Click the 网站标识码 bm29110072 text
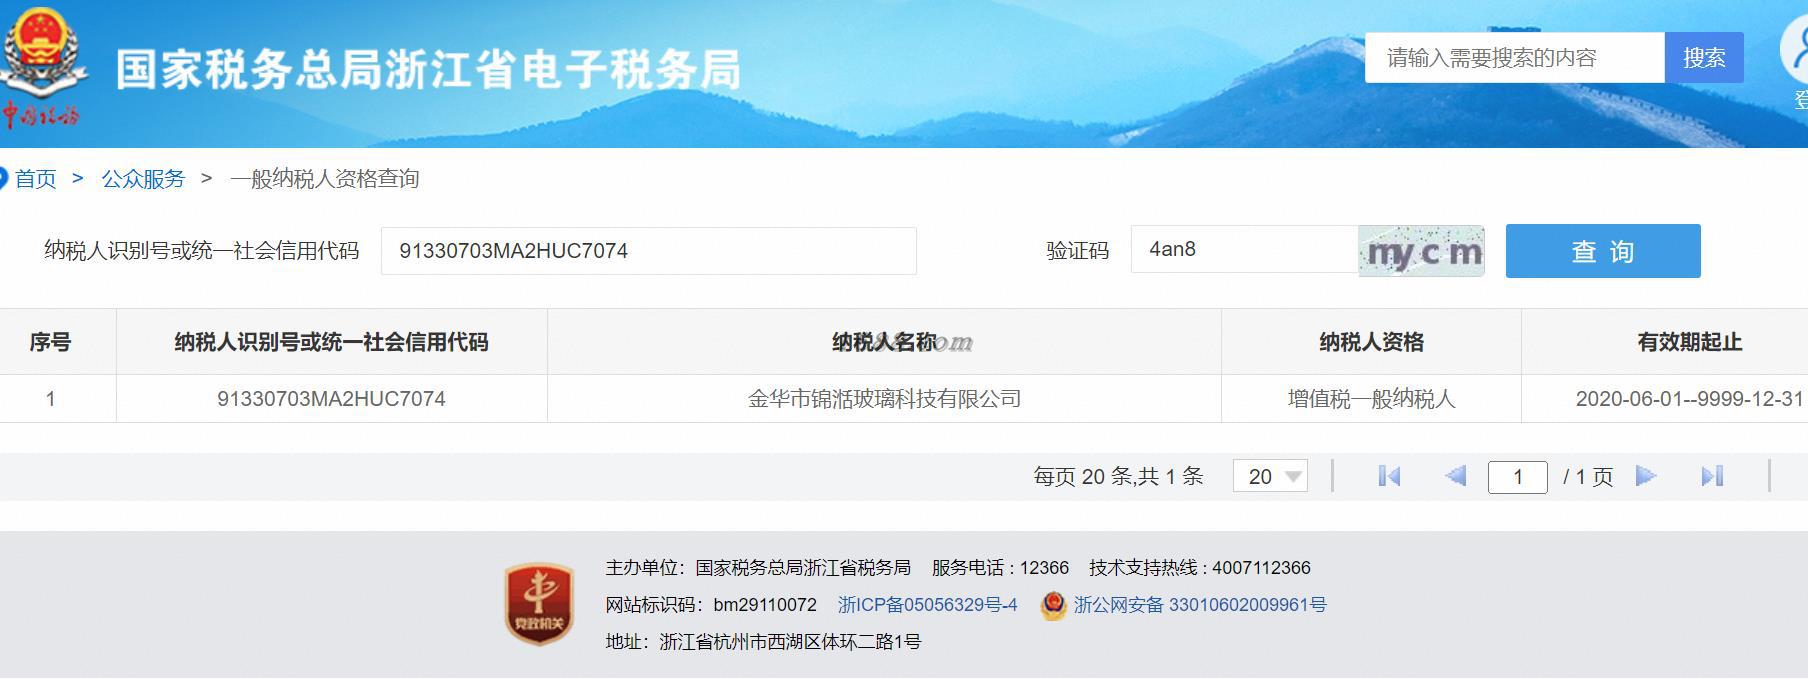Image resolution: width=1808 pixels, height=679 pixels. (x=711, y=605)
